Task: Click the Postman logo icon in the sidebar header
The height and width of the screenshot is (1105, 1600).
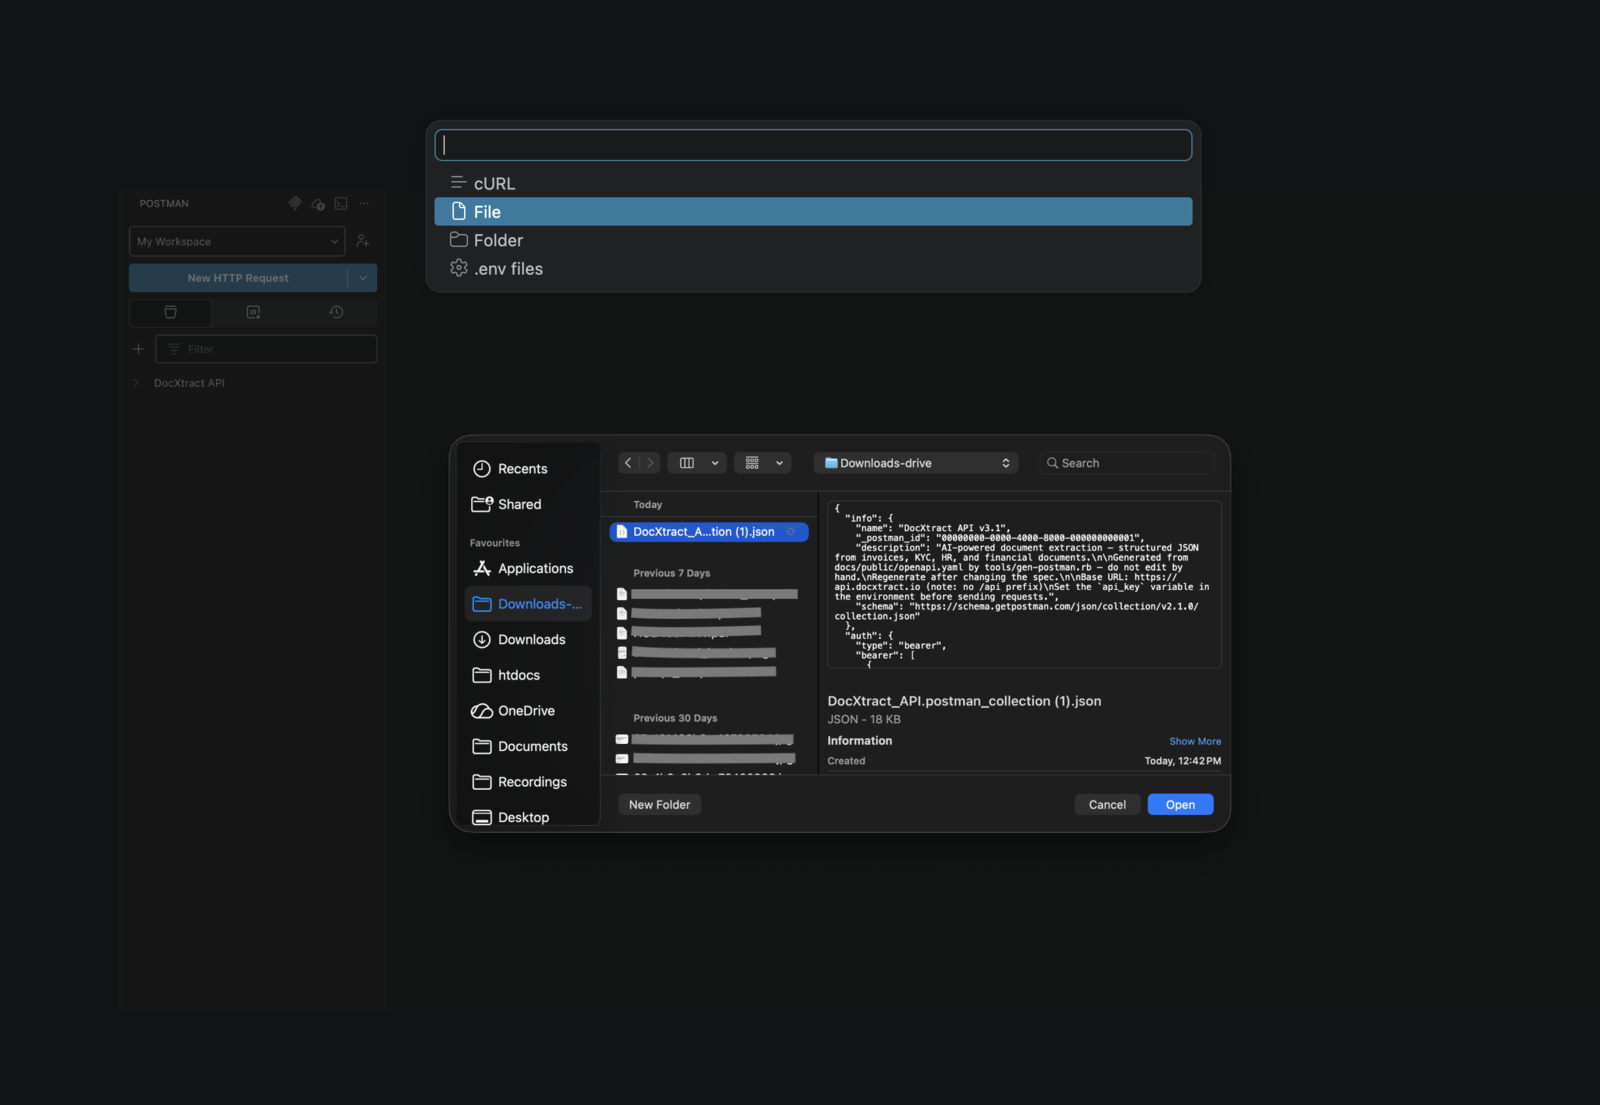Action: (x=295, y=203)
